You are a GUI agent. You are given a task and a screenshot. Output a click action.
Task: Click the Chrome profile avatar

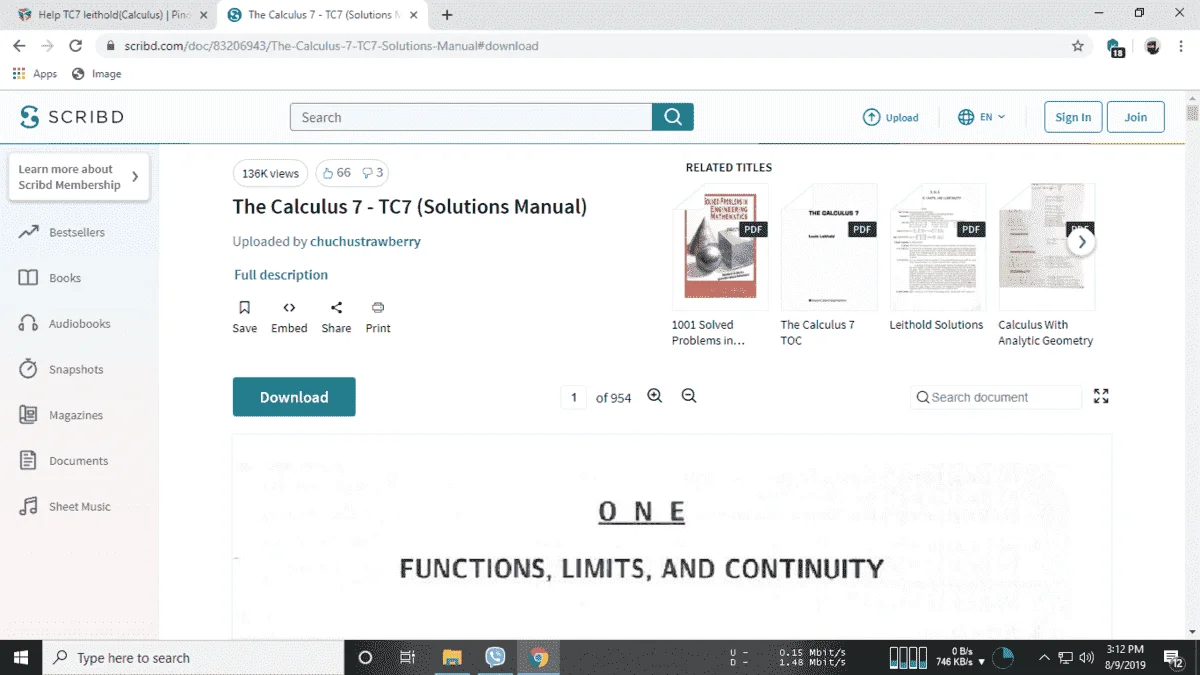(1152, 46)
